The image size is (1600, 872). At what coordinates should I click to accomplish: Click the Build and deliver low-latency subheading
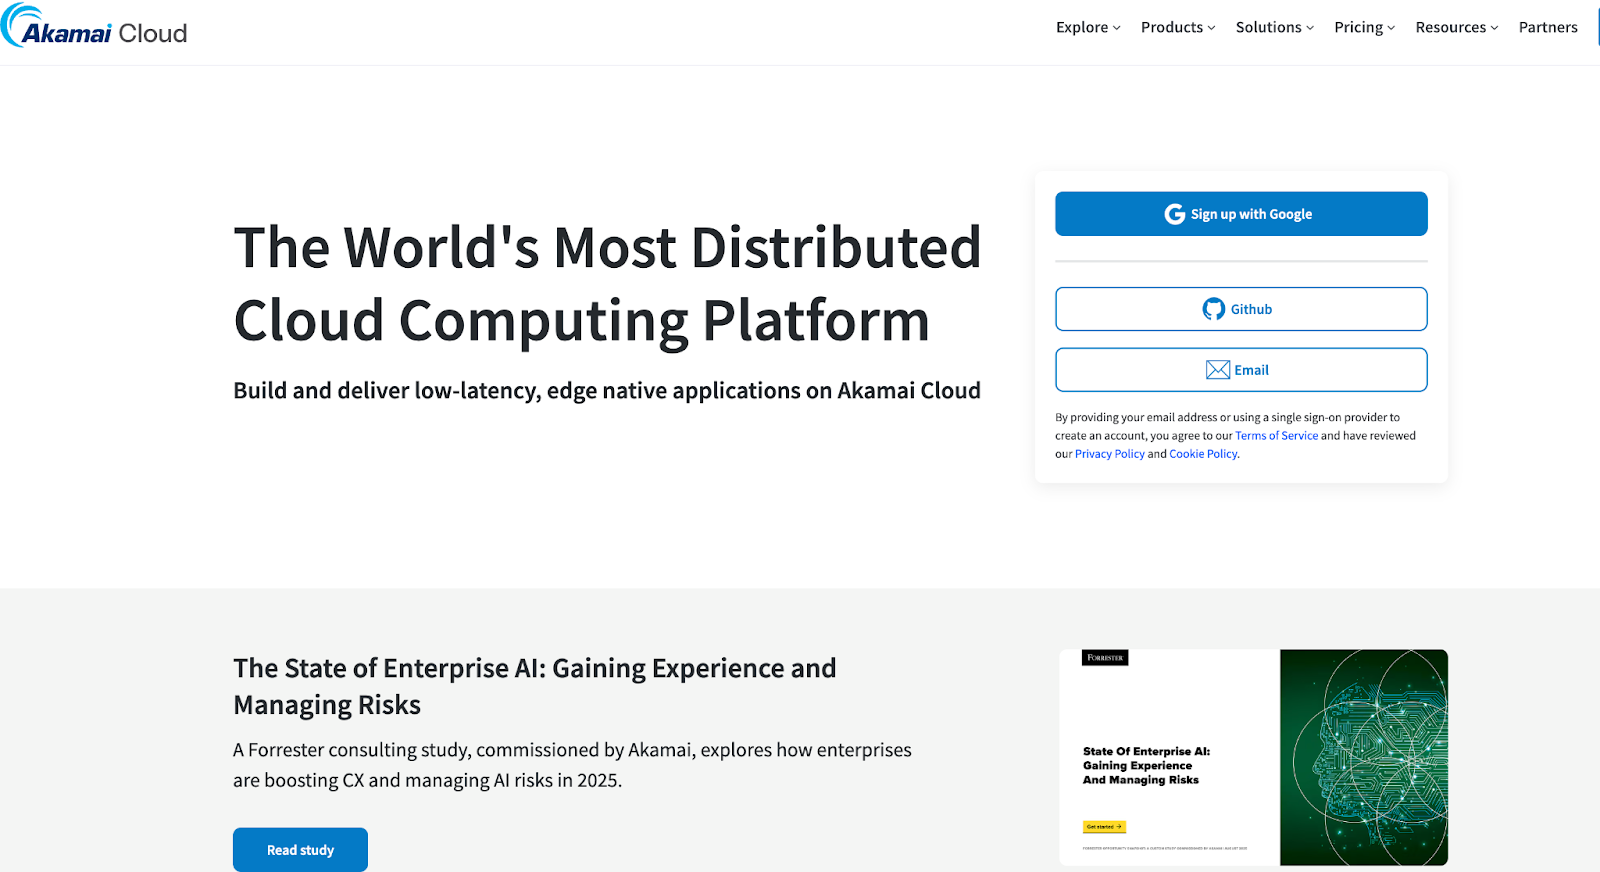tap(607, 391)
